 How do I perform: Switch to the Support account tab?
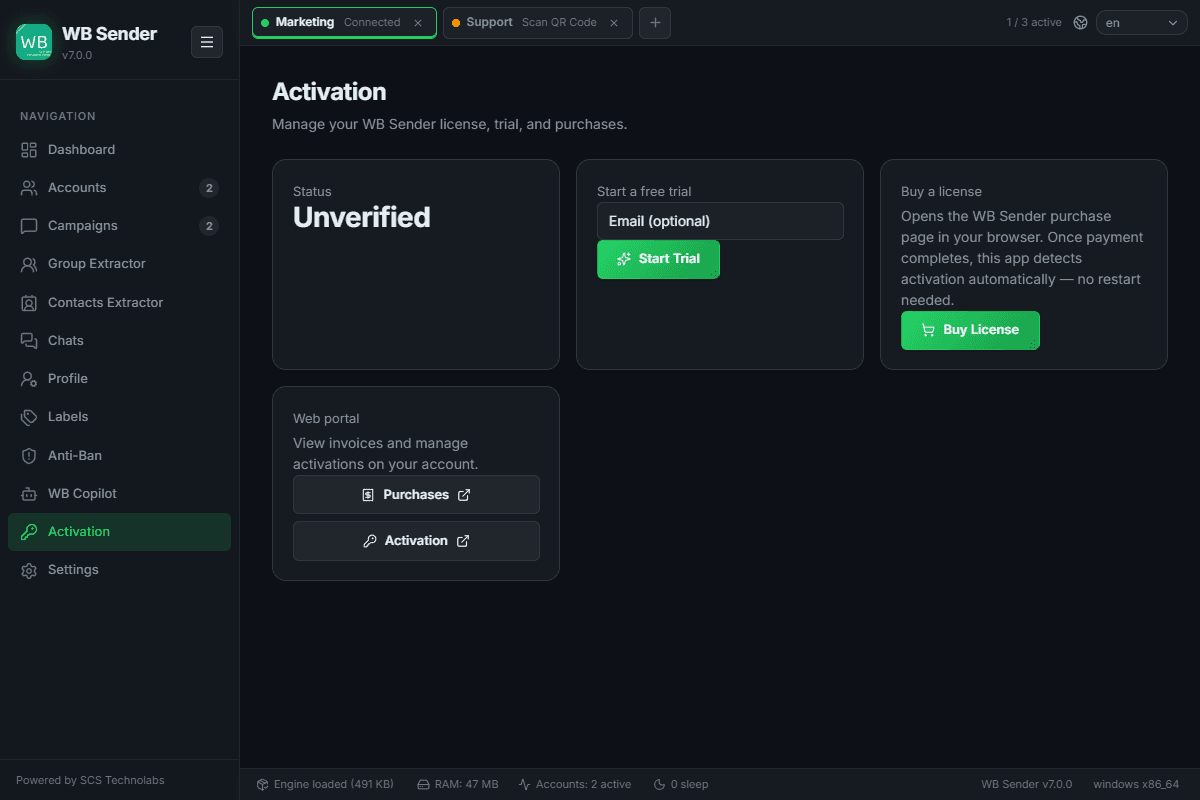coord(537,22)
